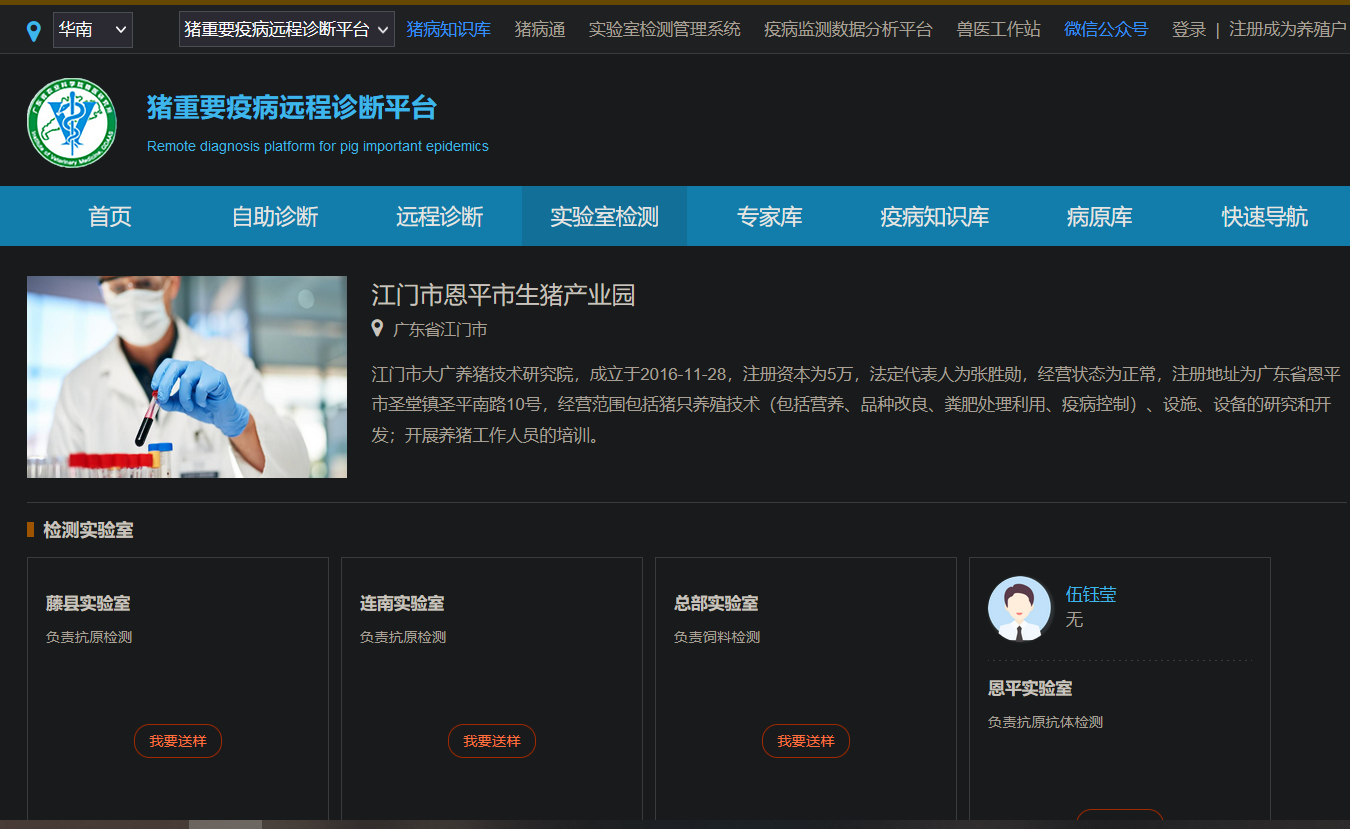1350x829 pixels.
Task: Click the avatar icon of 伍钰莹
Action: coord(1019,608)
